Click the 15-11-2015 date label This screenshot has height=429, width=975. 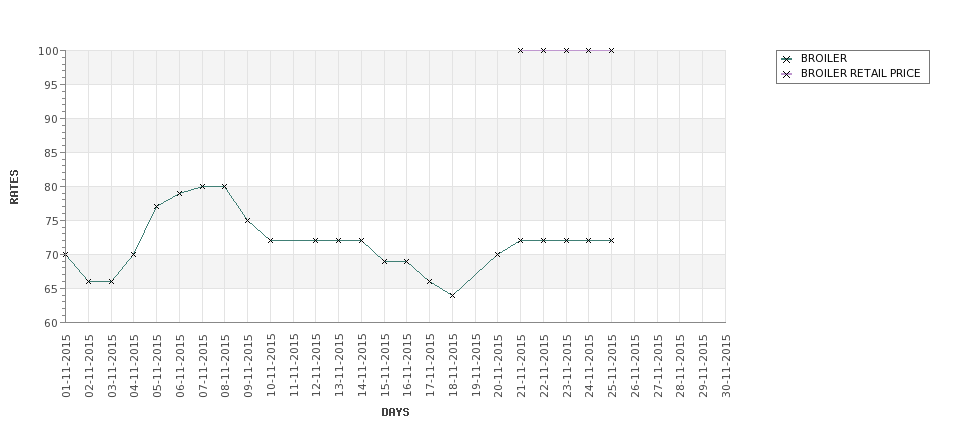[x=385, y=366]
